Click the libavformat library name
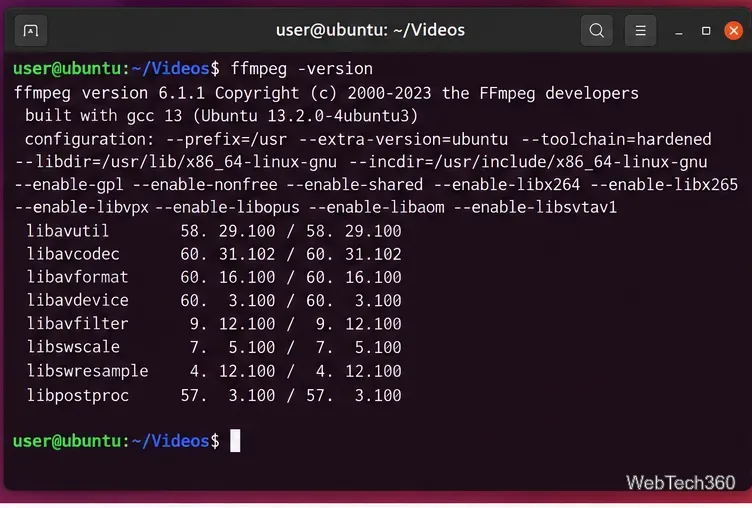752x508 pixels. (x=78, y=277)
